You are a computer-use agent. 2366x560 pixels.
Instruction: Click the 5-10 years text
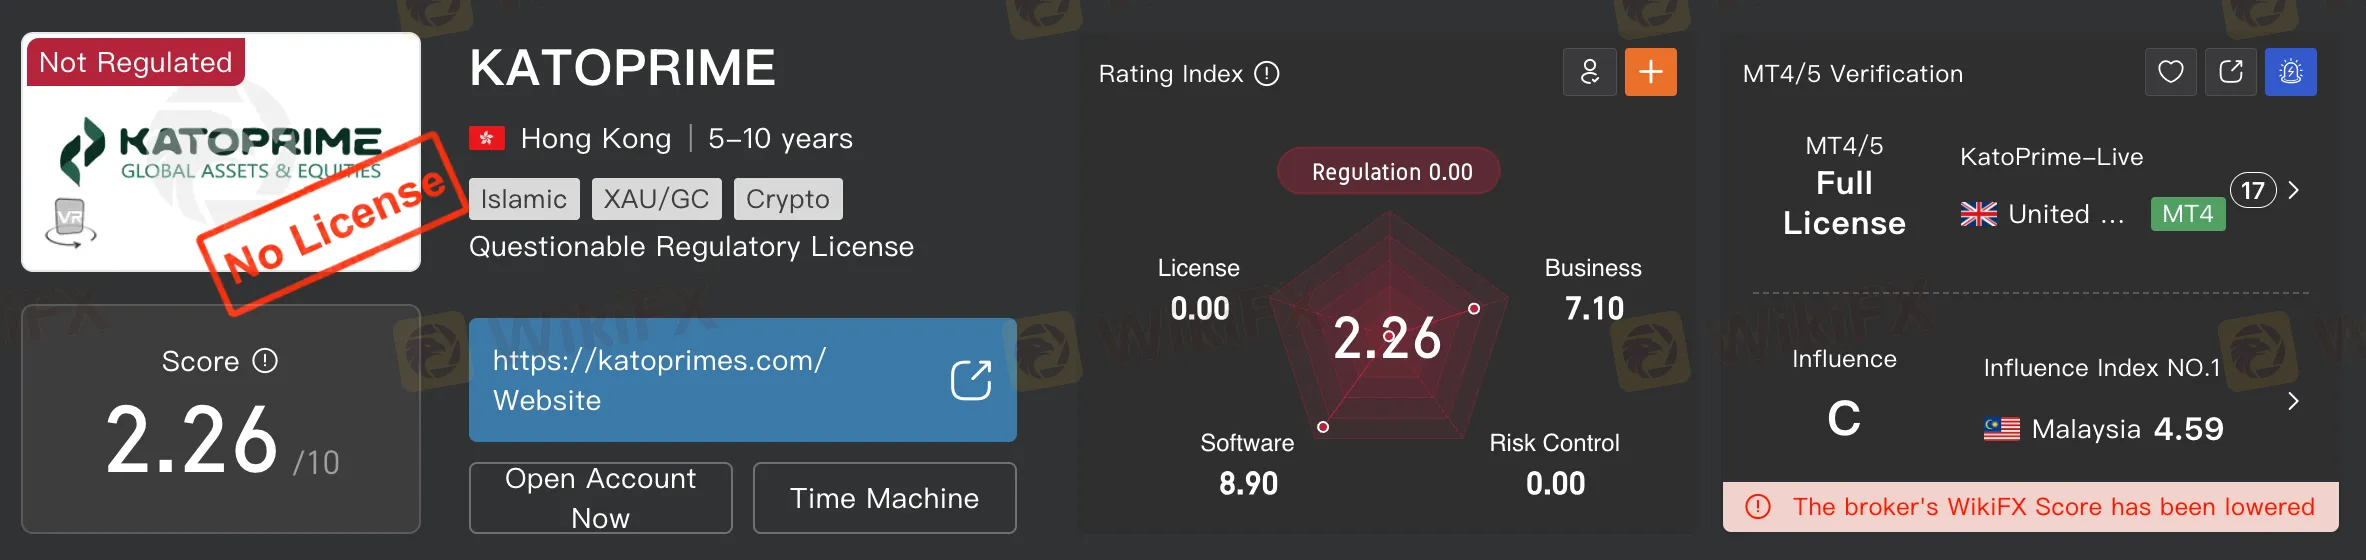(x=781, y=138)
